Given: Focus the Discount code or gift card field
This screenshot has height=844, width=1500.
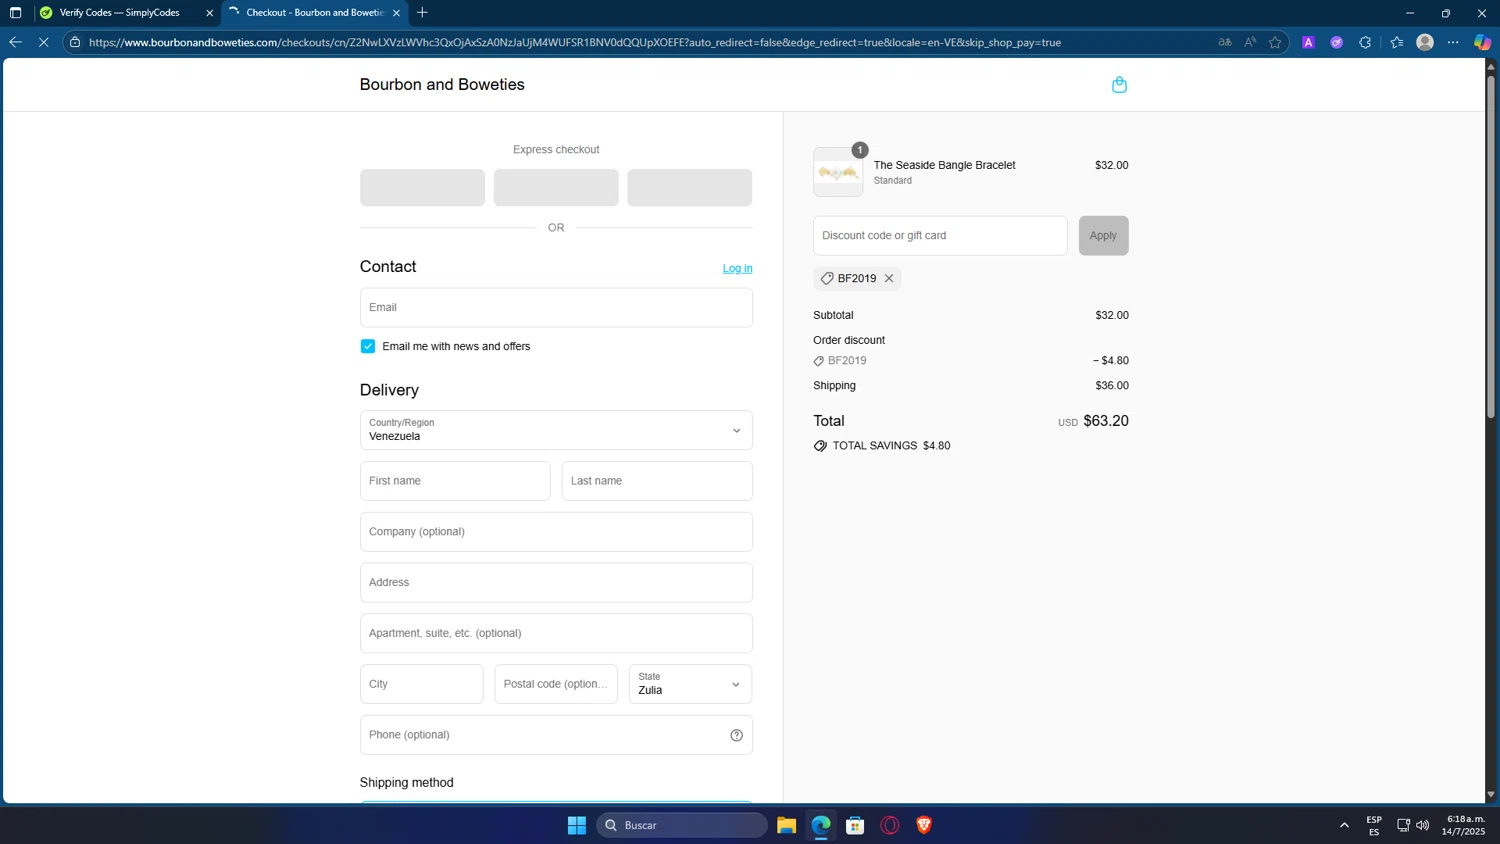Looking at the screenshot, I should [x=940, y=236].
